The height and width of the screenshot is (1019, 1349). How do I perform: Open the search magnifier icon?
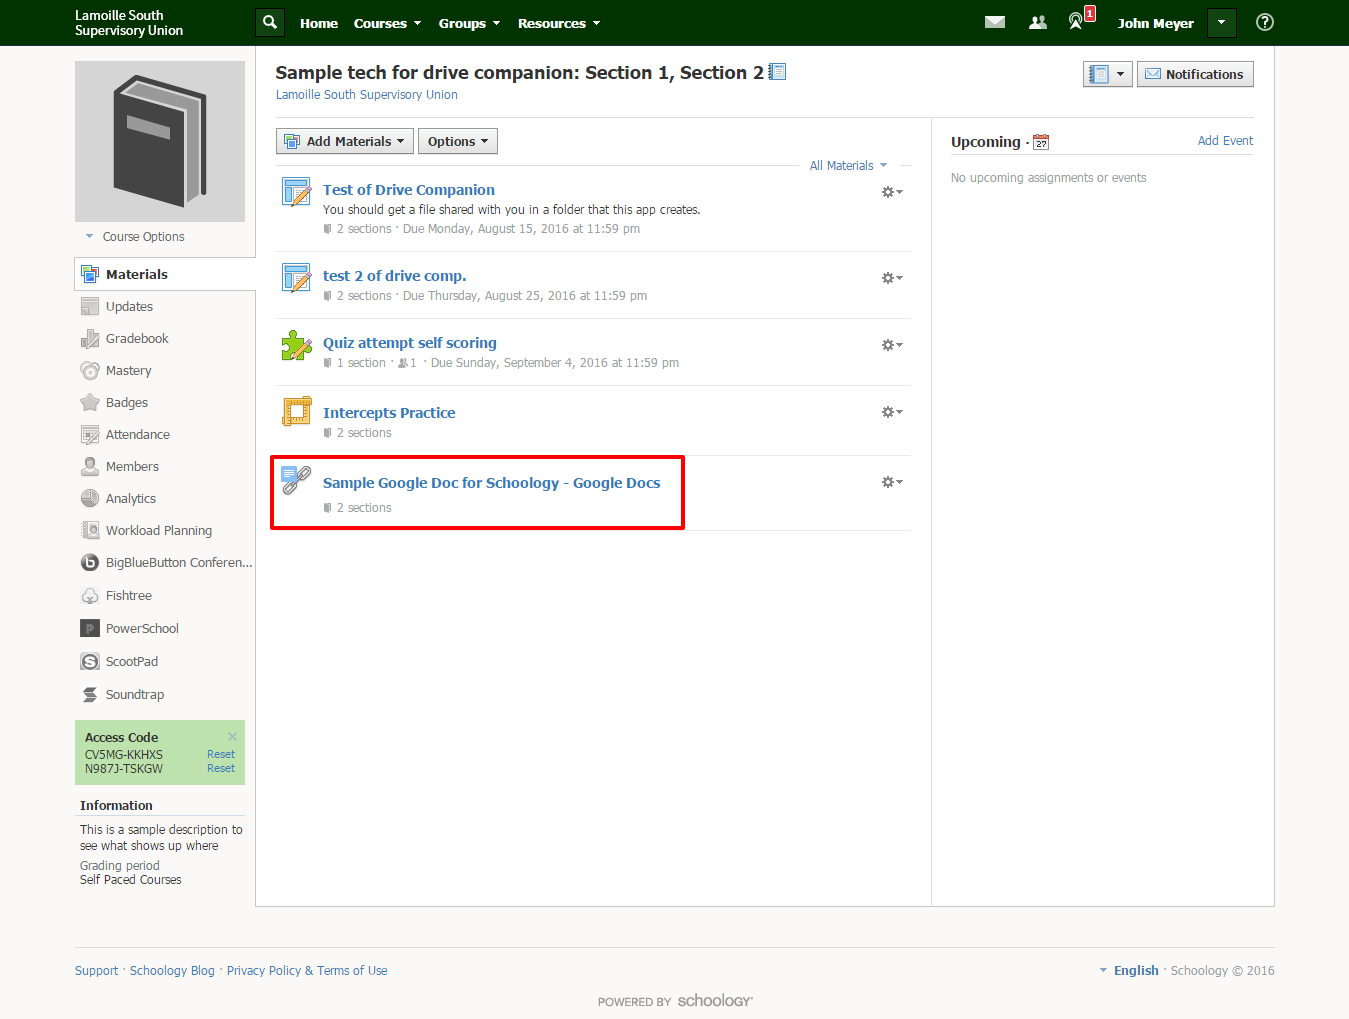[270, 22]
